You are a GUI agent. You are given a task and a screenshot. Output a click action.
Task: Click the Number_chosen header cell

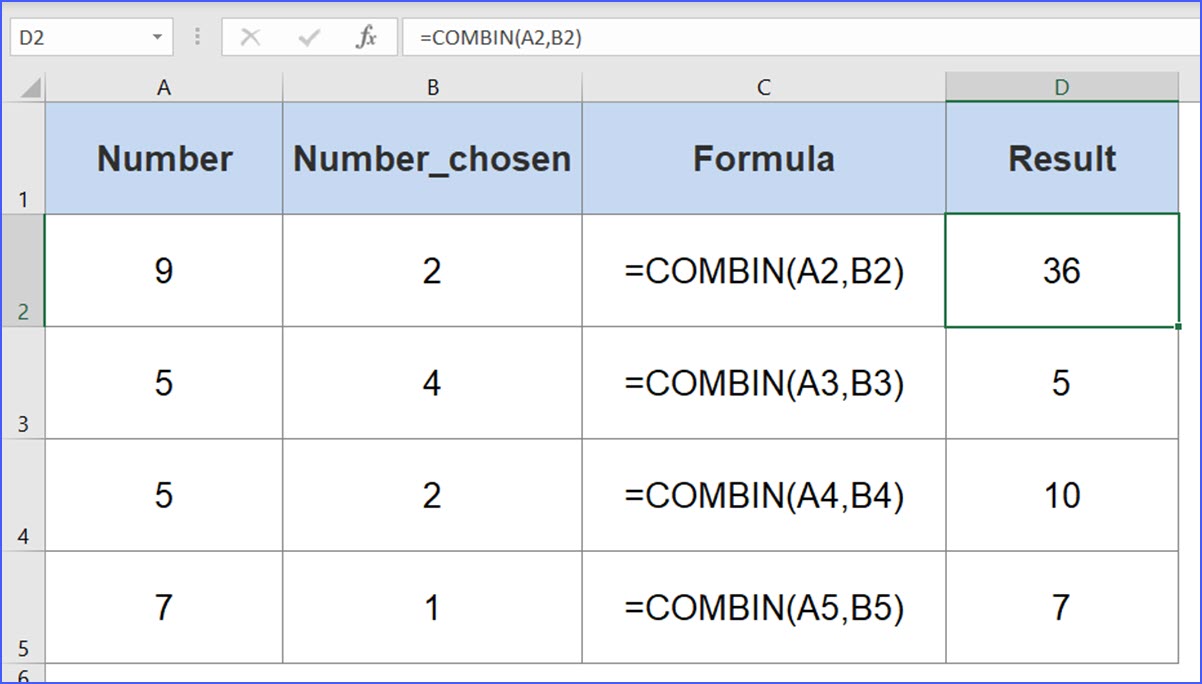(x=432, y=158)
